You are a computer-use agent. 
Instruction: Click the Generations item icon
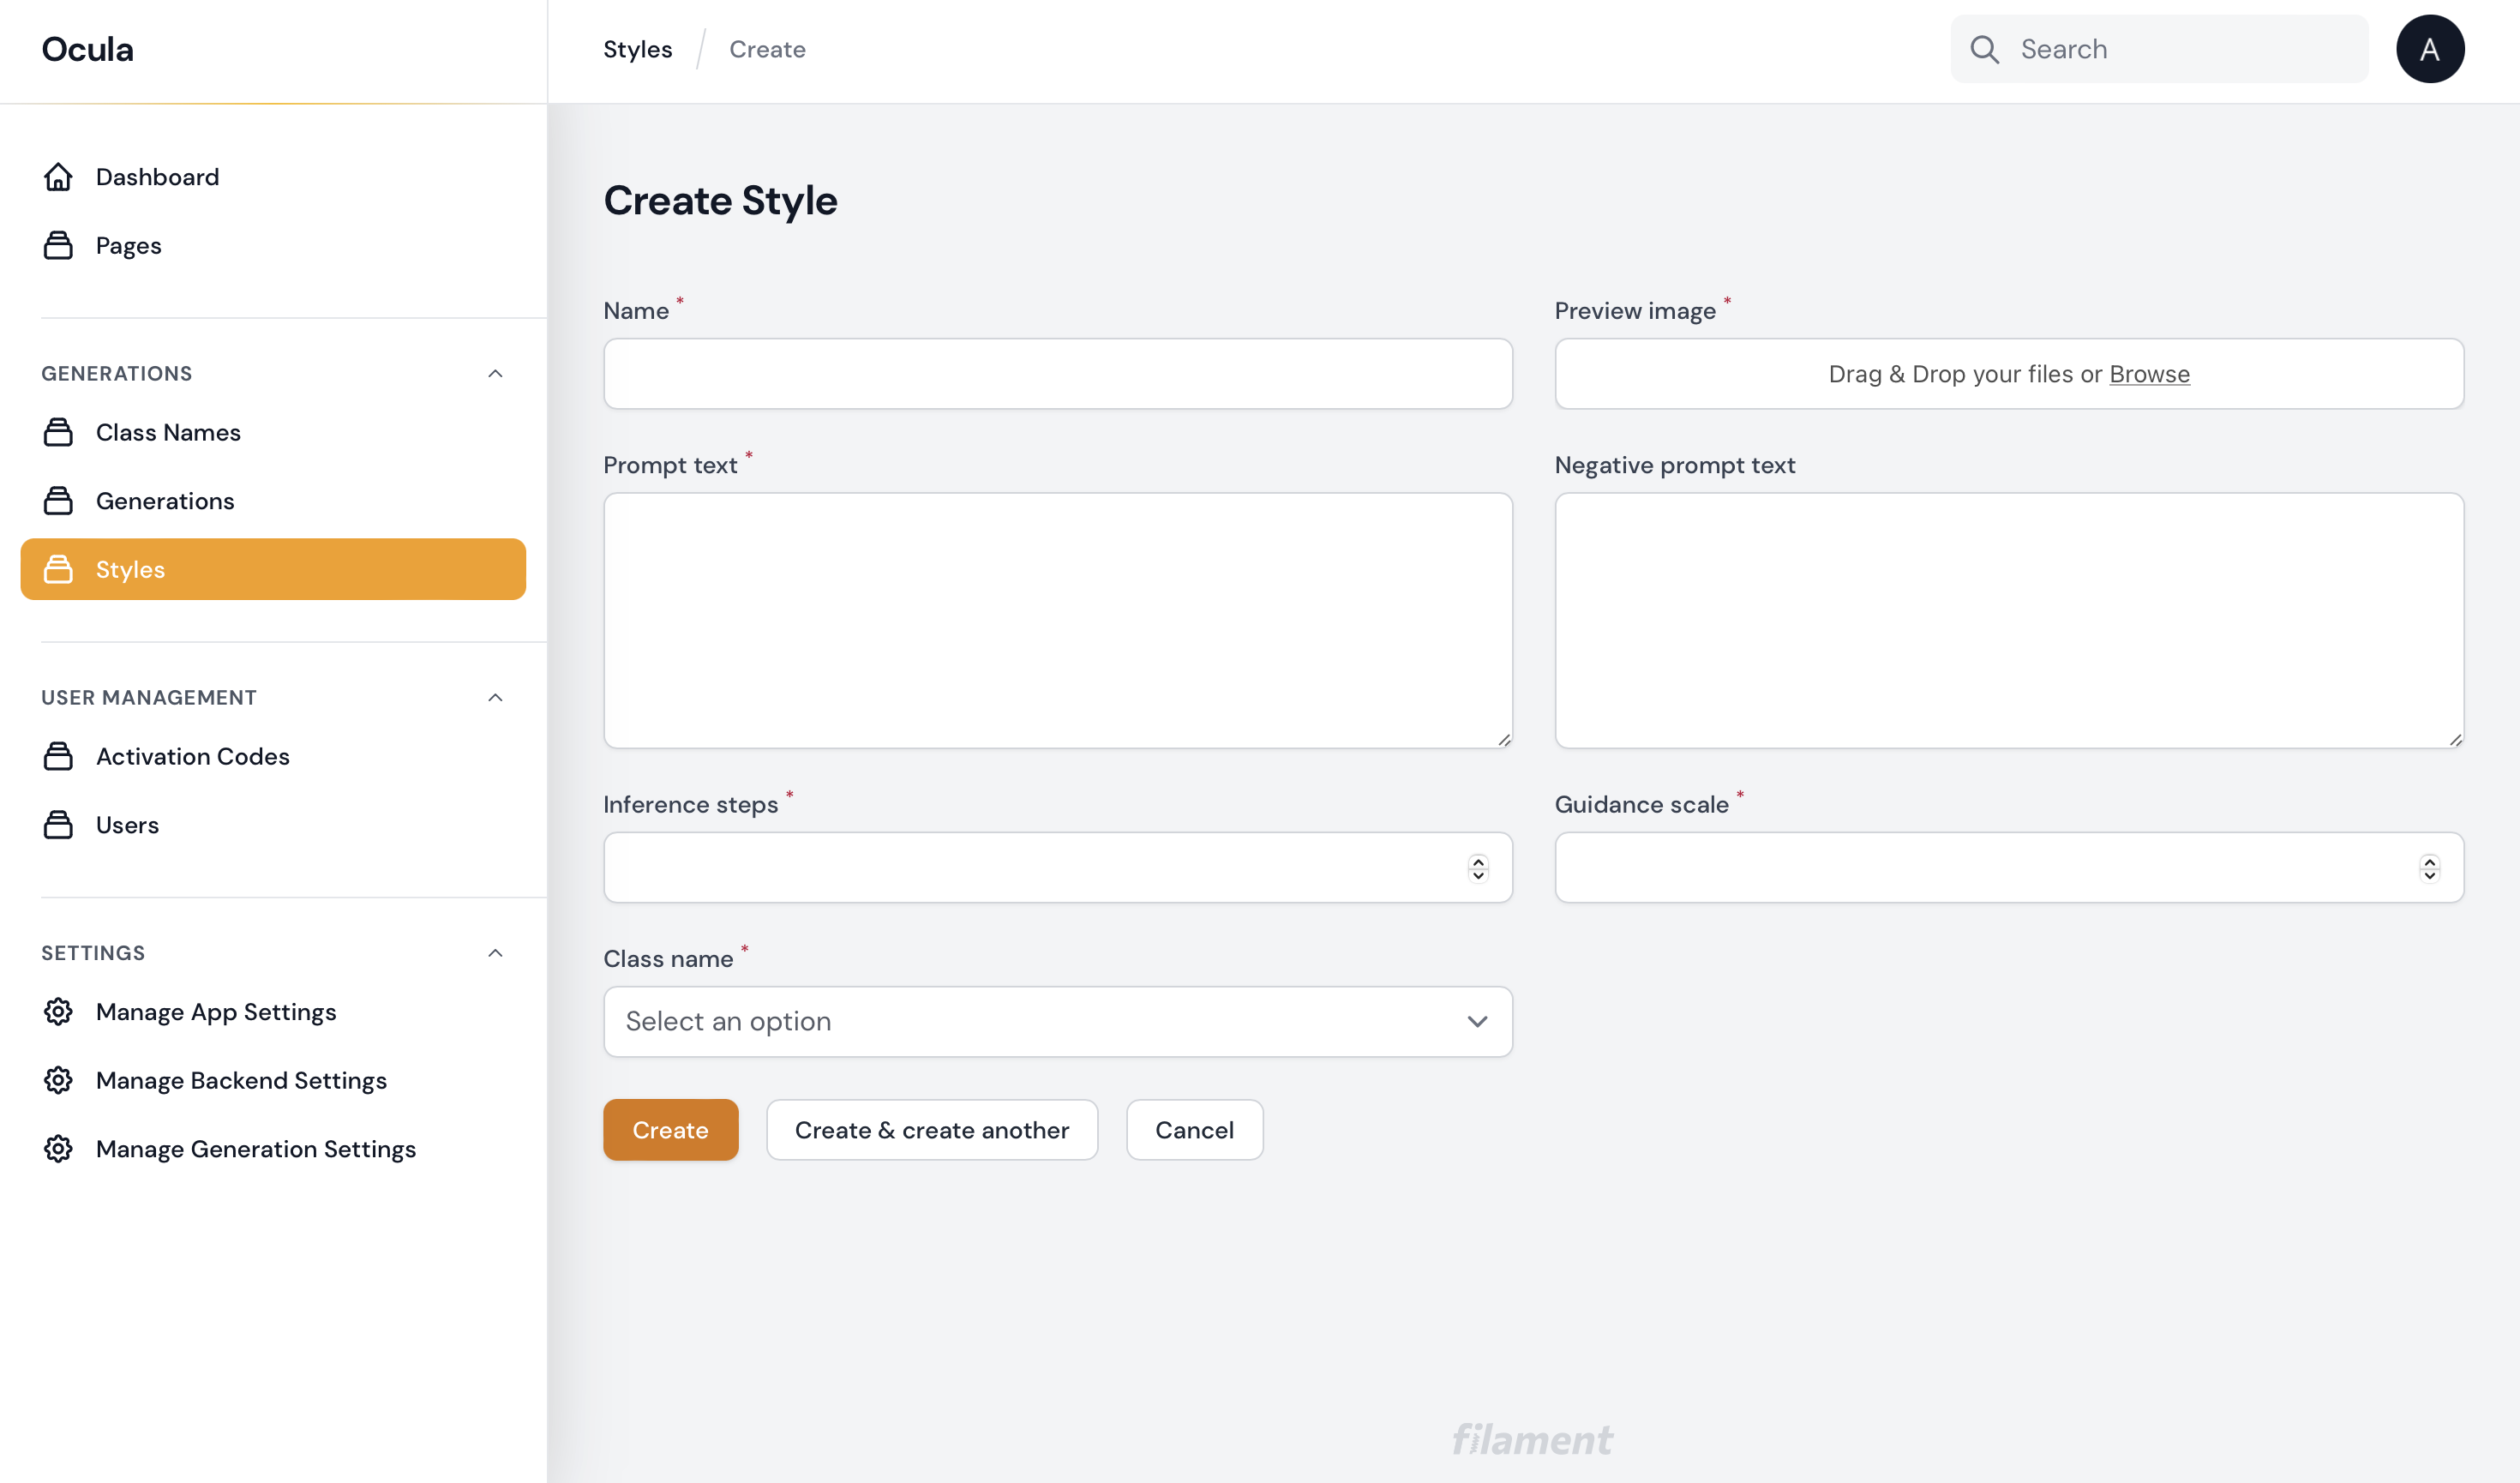[x=58, y=501]
